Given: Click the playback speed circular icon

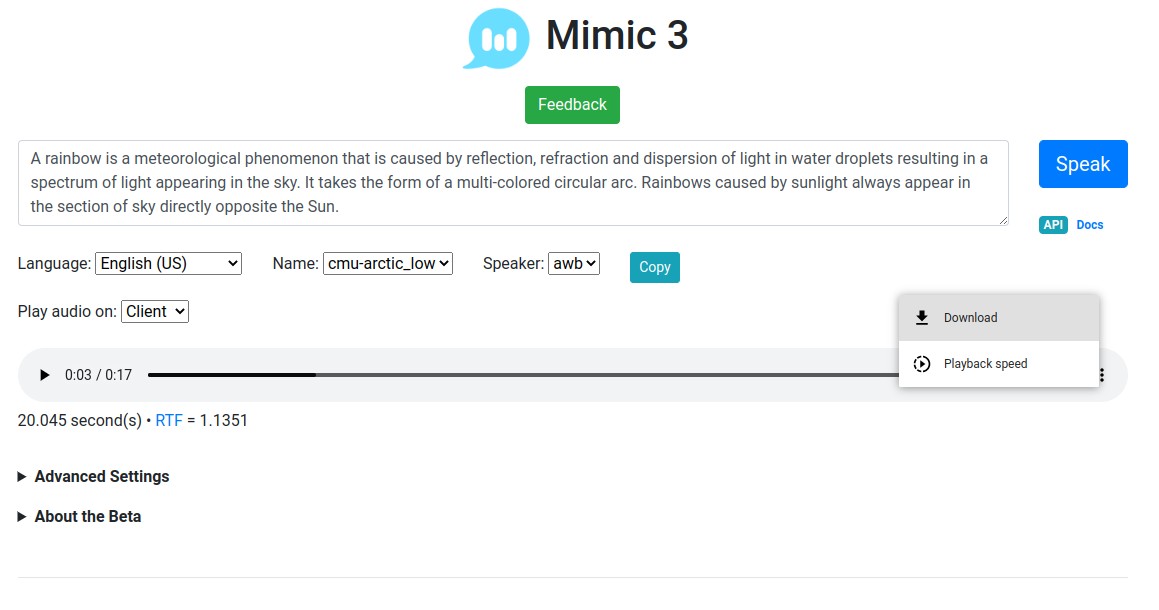Looking at the screenshot, I should coord(922,364).
